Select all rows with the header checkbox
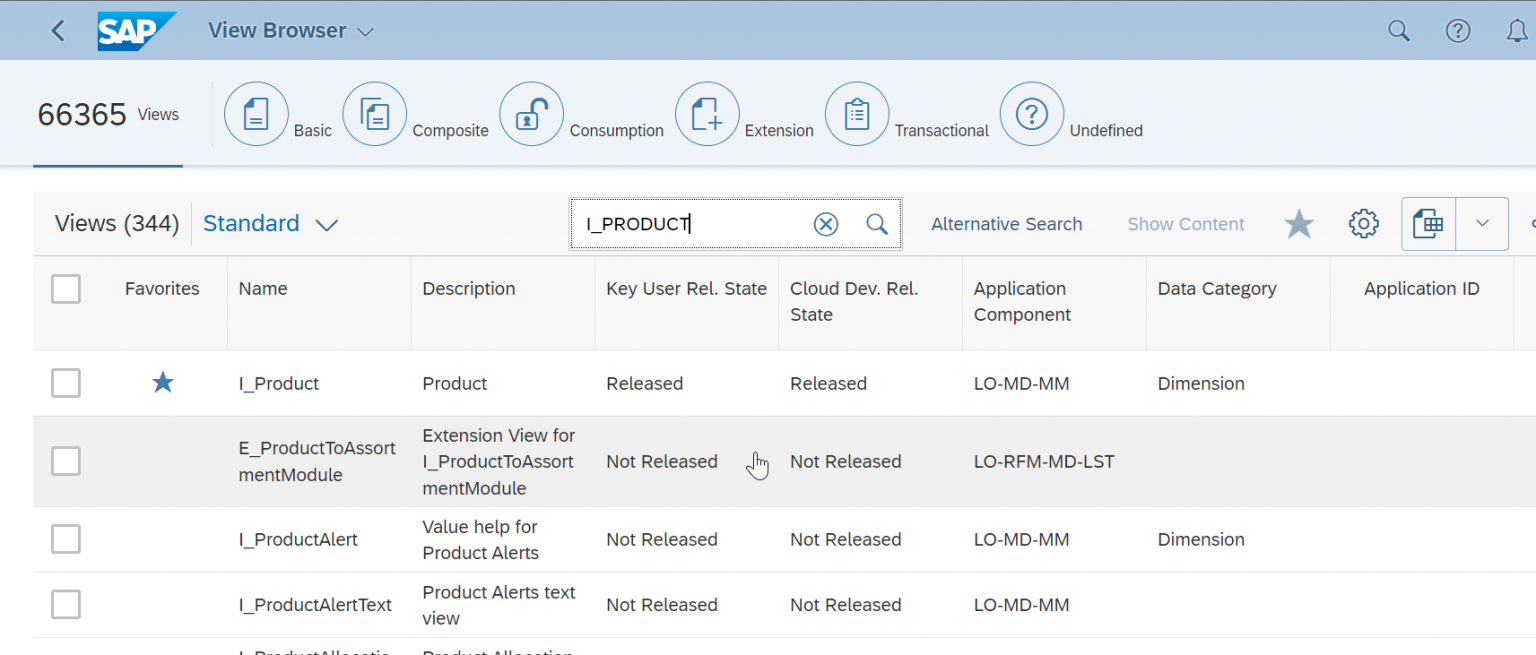Viewport: 1536px width, 655px height. pos(65,288)
